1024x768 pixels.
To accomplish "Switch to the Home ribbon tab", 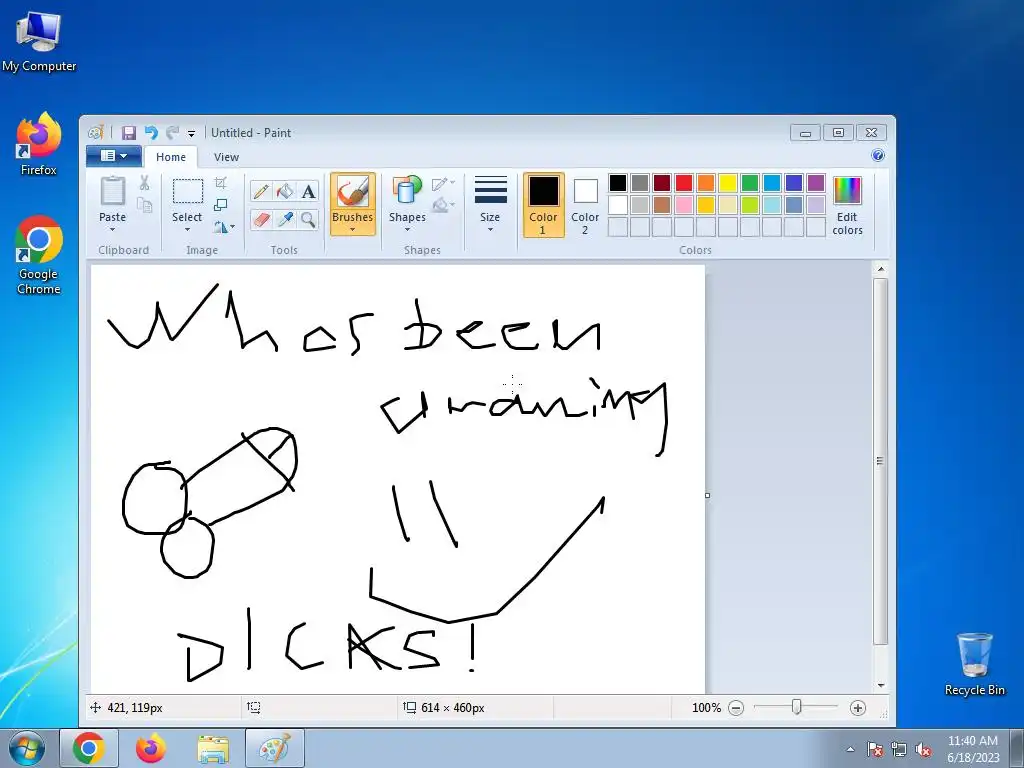I will [x=171, y=157].
